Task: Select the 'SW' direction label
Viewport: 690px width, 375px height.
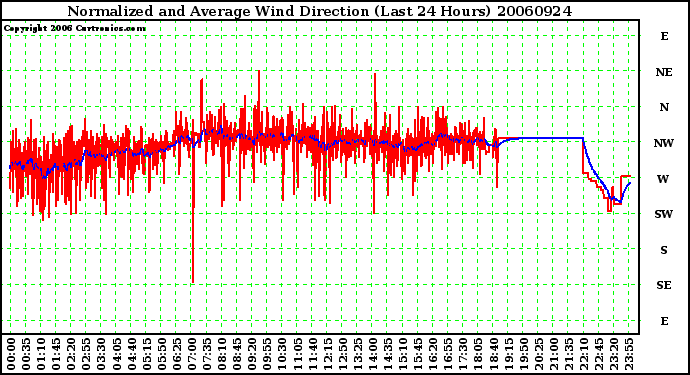Action: pos(664,214)
